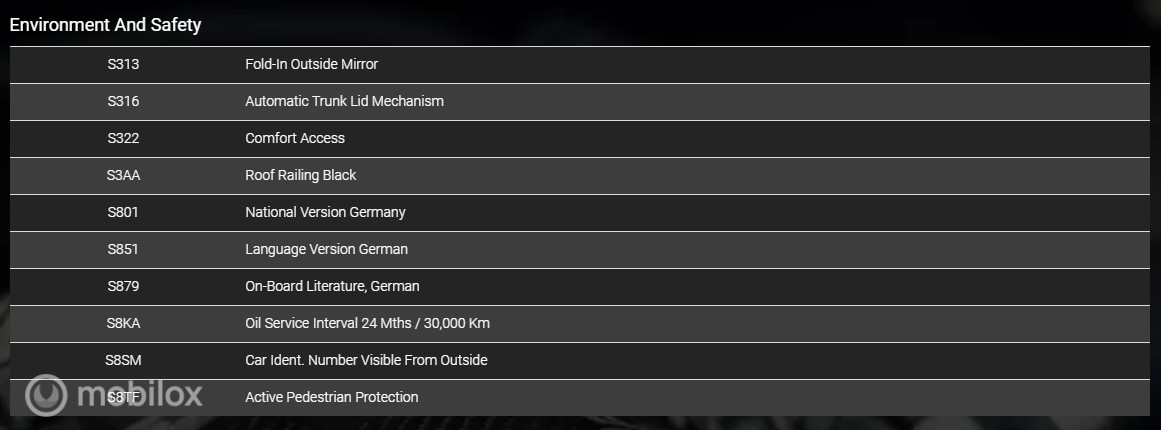Select Roof Railing Black entry
This screenshot has height=430, width=1161.
click(301, 175)
